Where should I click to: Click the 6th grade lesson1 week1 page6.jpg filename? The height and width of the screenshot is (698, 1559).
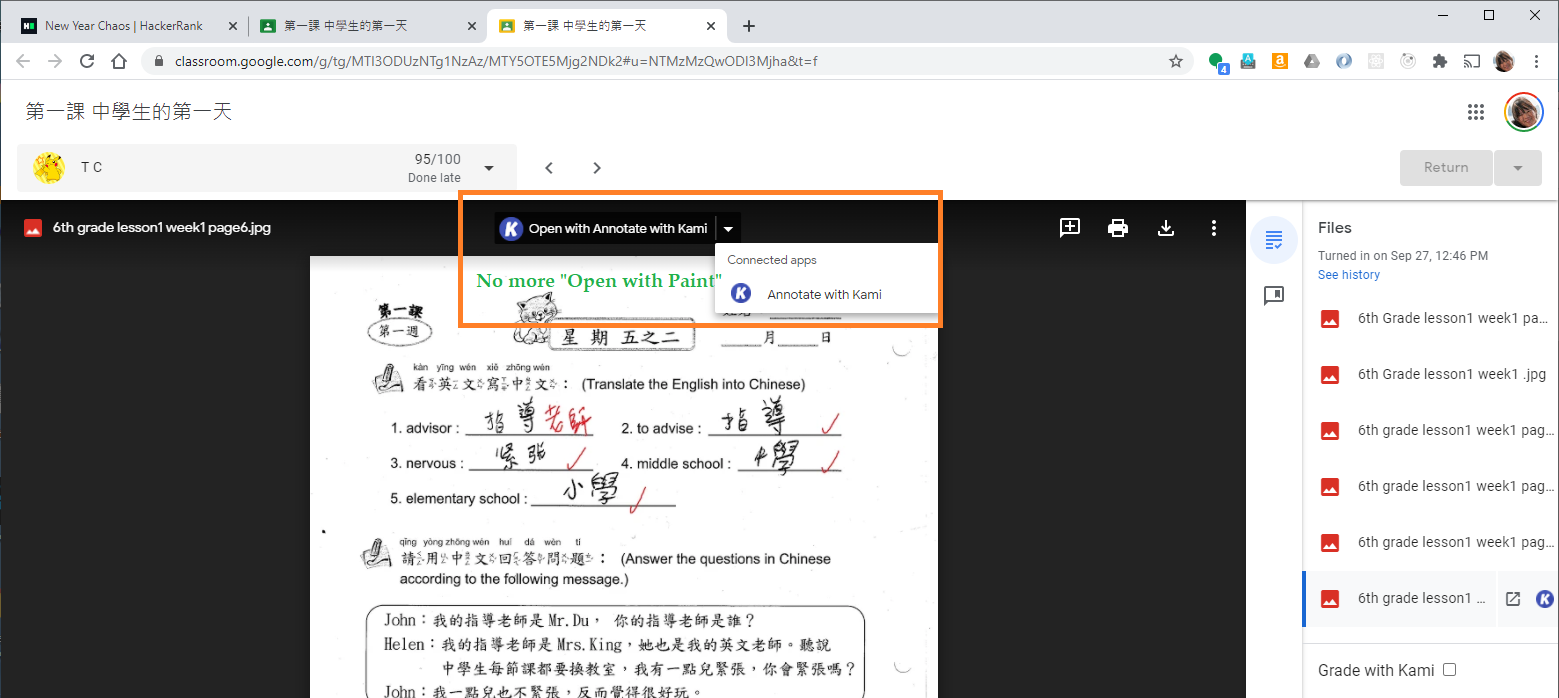click(x=162, y=228)
